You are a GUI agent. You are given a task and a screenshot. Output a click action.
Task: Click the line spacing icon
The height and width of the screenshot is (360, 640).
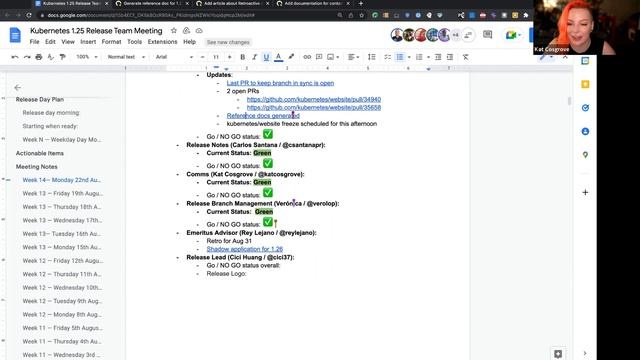(x=371, y=57)
